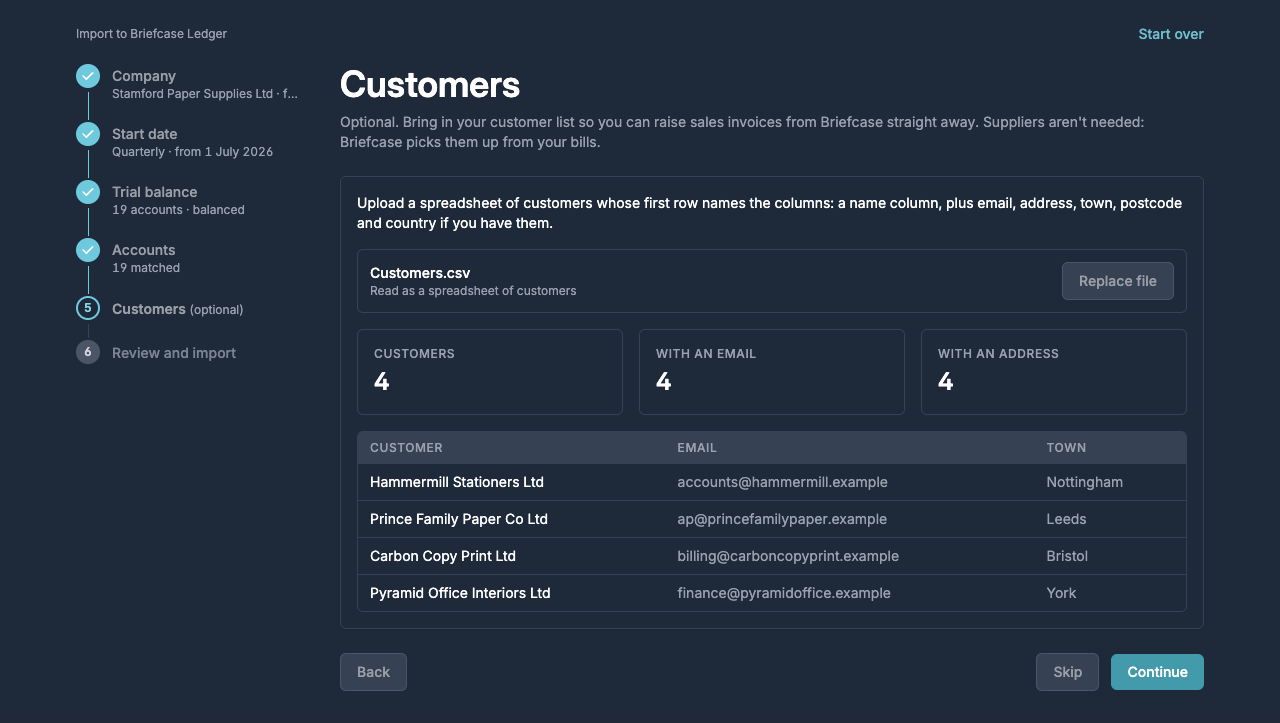Screen dimensions: 1280x723
Task: Click the Customers.csv file name
Action: point(420,273)
